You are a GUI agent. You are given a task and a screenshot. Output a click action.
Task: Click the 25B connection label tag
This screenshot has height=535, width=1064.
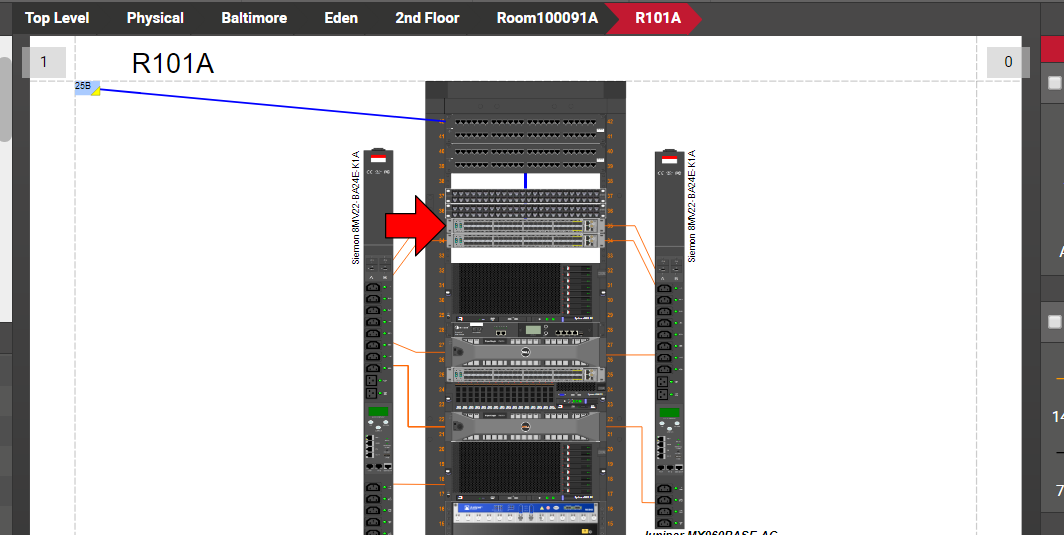coord(86,88)
